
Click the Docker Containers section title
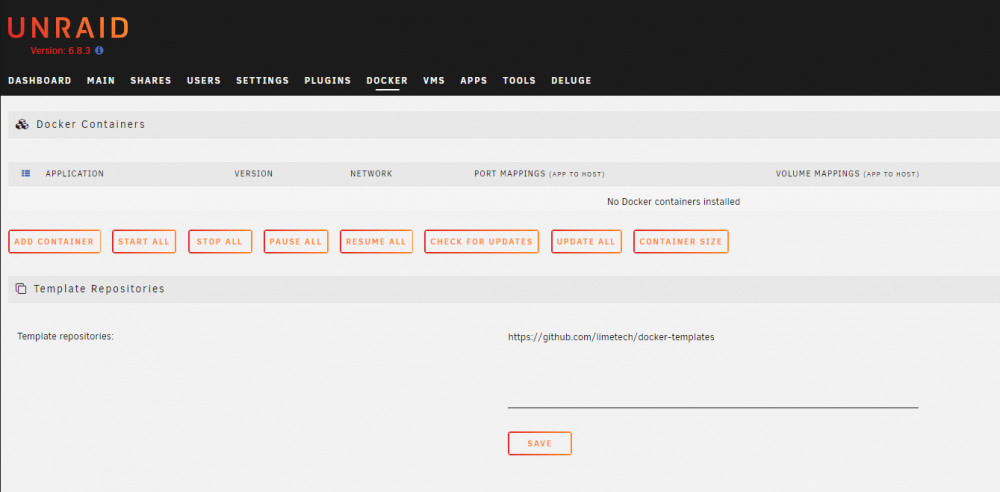(x=91, y=124)
